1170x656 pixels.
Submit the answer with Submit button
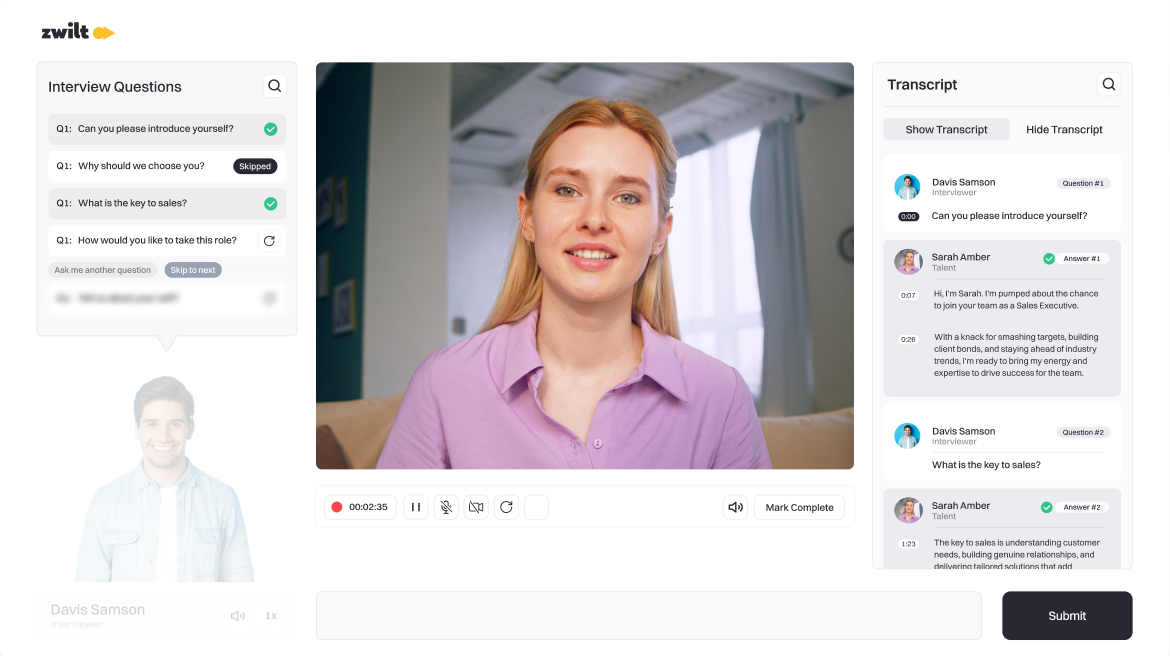[x=1067, y=616]
